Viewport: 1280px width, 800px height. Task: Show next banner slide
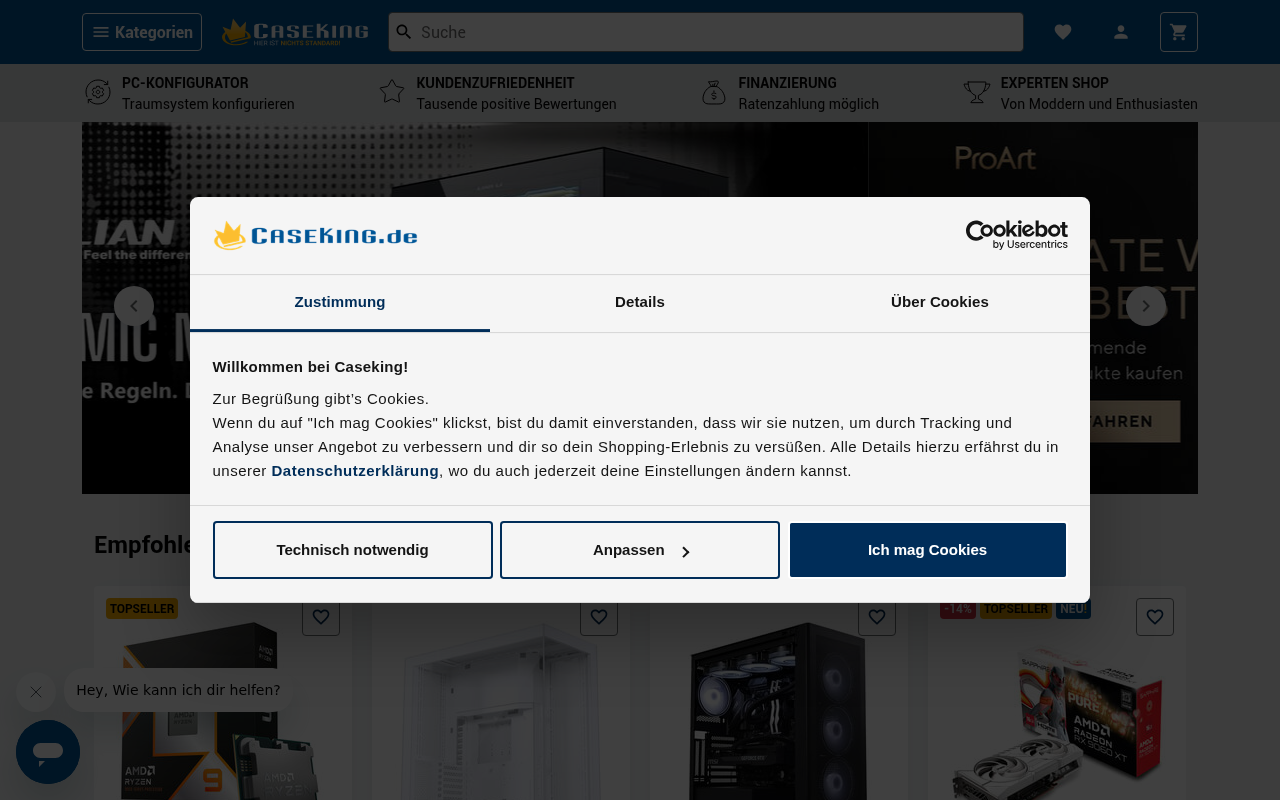click(x=1146, y=306)
